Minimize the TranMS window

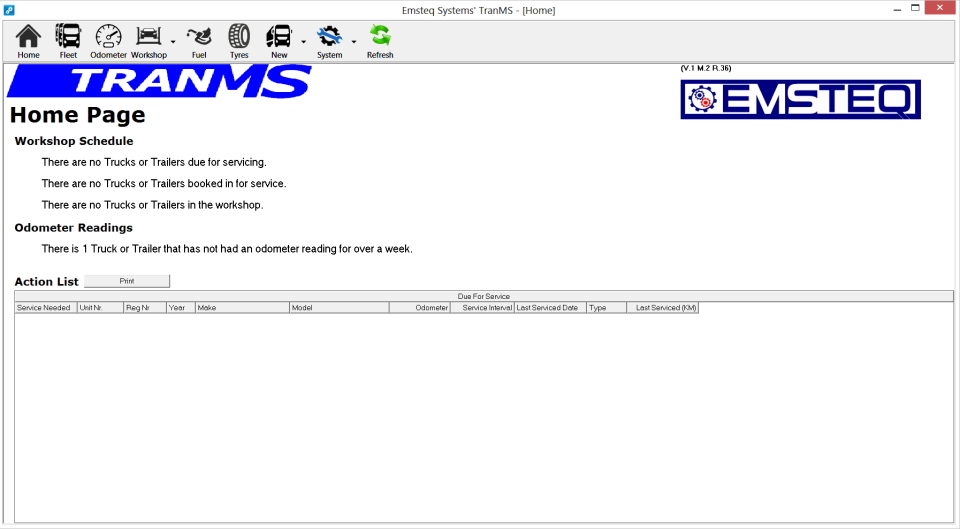(897, 9)
